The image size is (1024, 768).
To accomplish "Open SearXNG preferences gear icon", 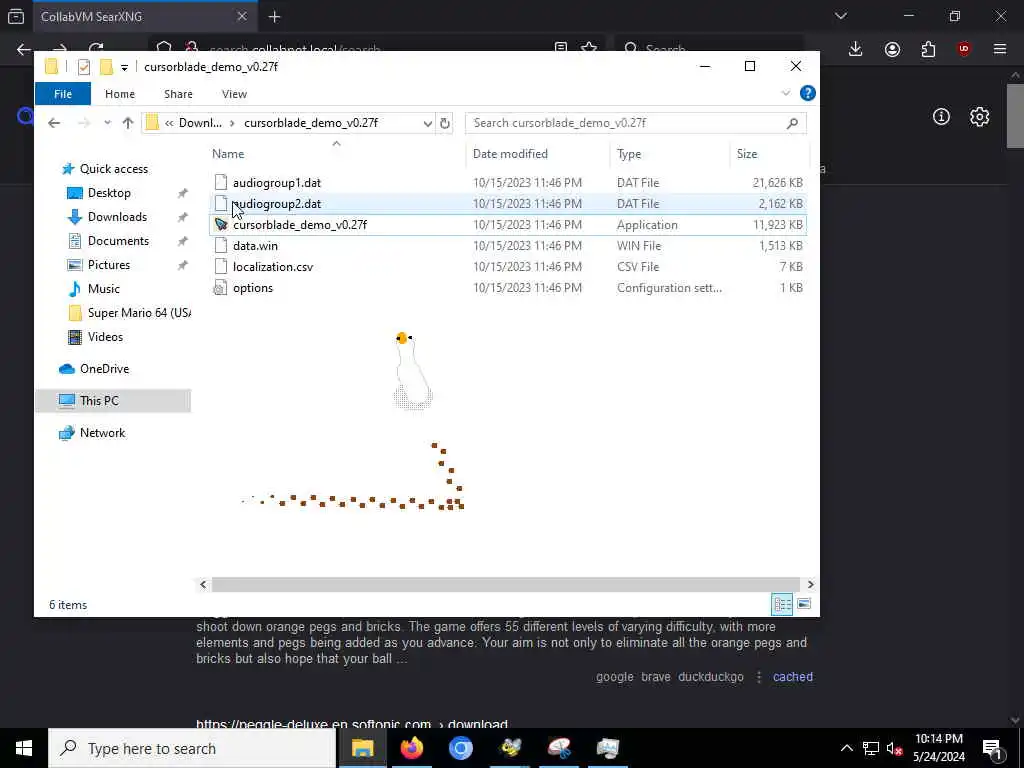I will [979, 117].
